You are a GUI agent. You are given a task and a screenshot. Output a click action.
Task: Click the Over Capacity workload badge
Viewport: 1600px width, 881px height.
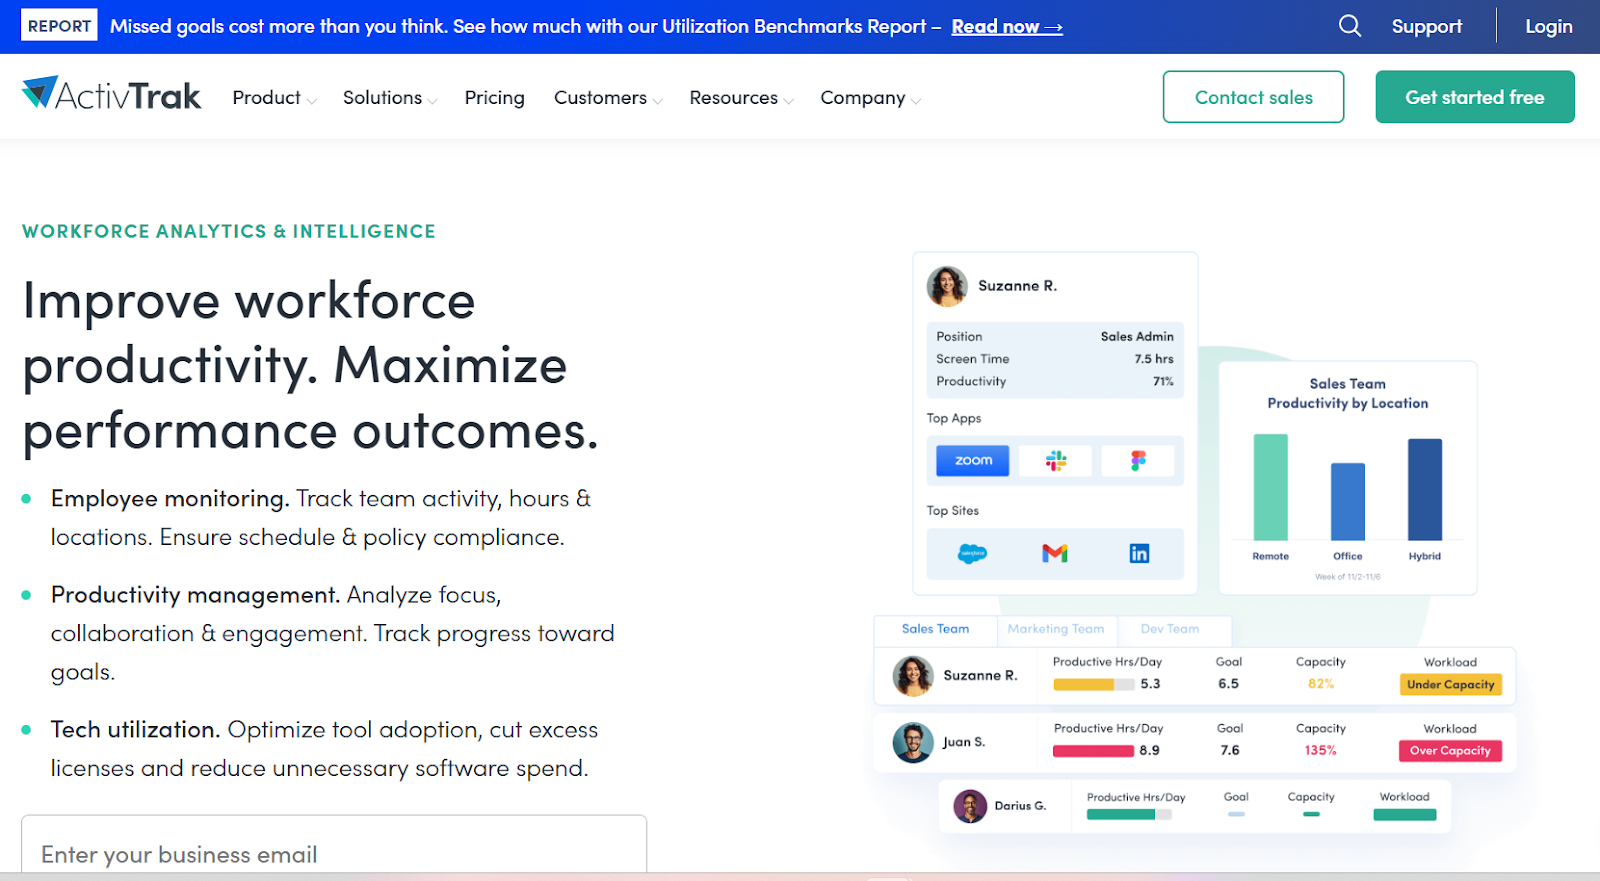tap(1450, 751)
